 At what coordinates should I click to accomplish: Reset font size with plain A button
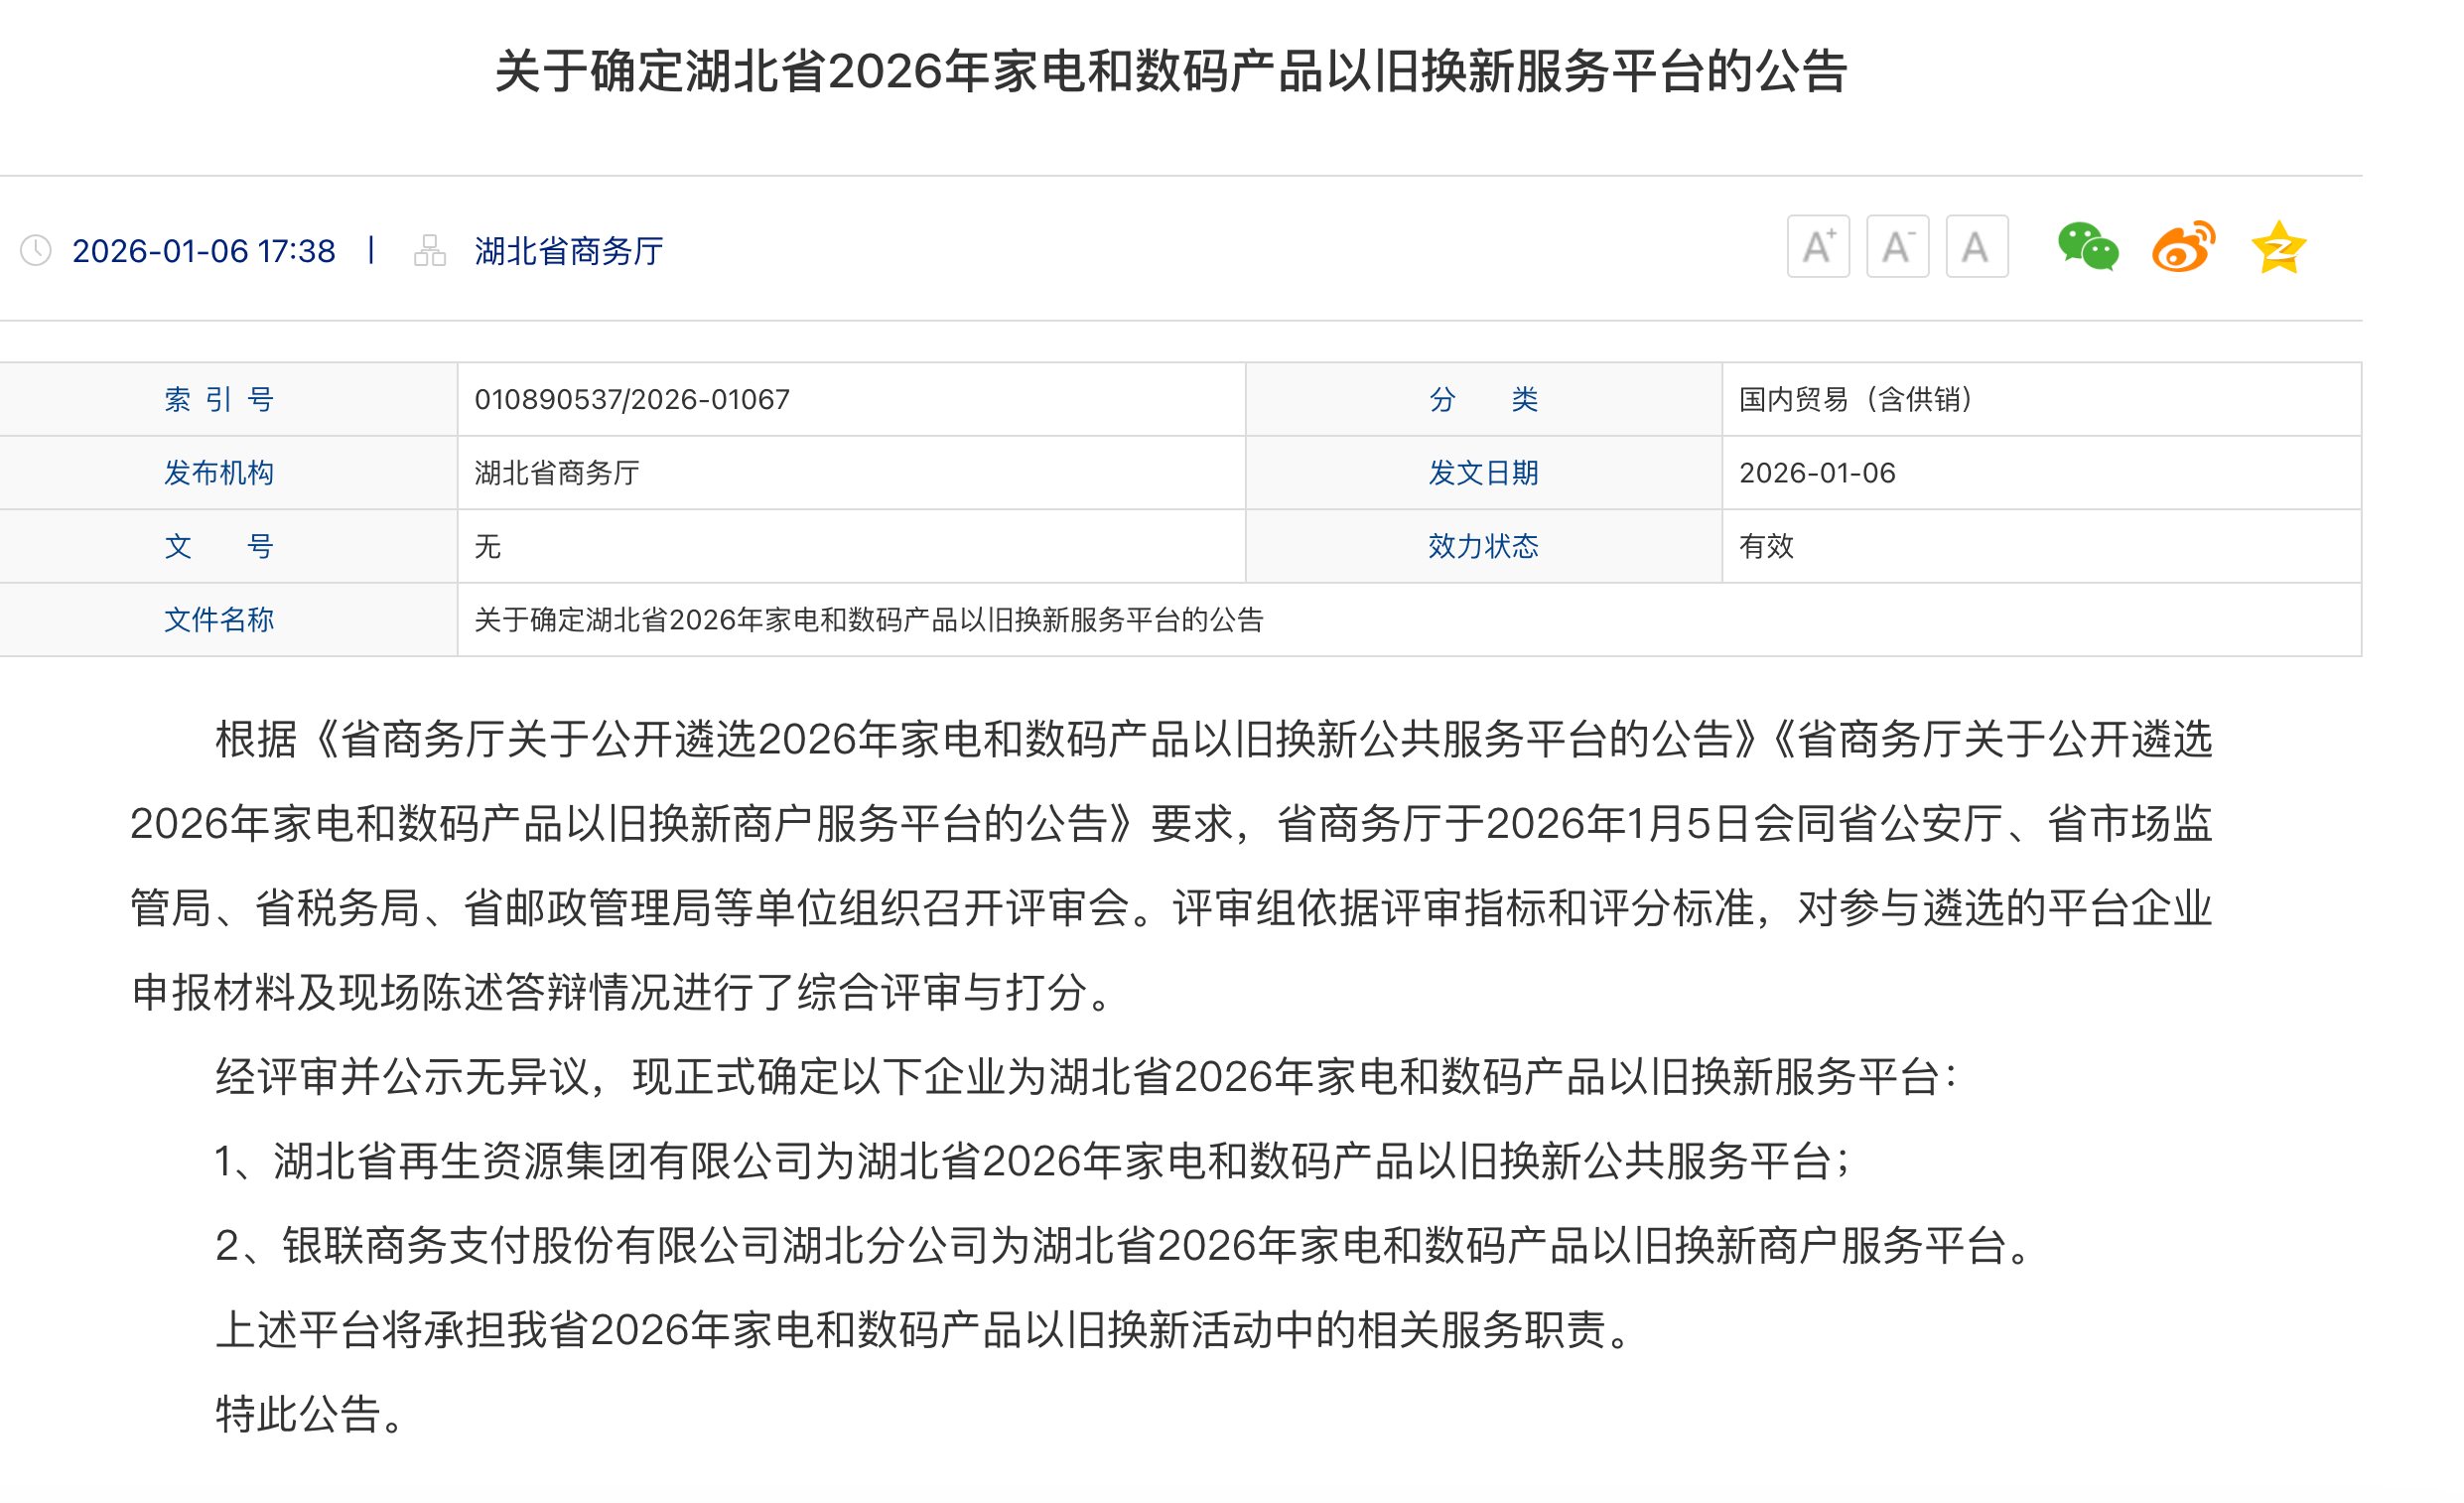click(1976, 247)
